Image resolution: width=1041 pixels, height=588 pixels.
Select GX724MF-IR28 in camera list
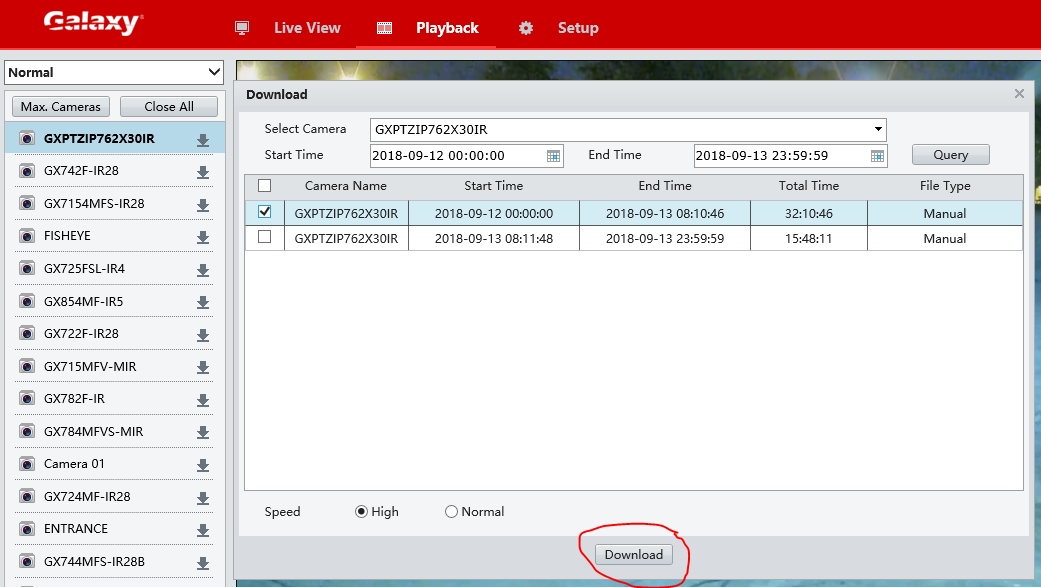87,496
